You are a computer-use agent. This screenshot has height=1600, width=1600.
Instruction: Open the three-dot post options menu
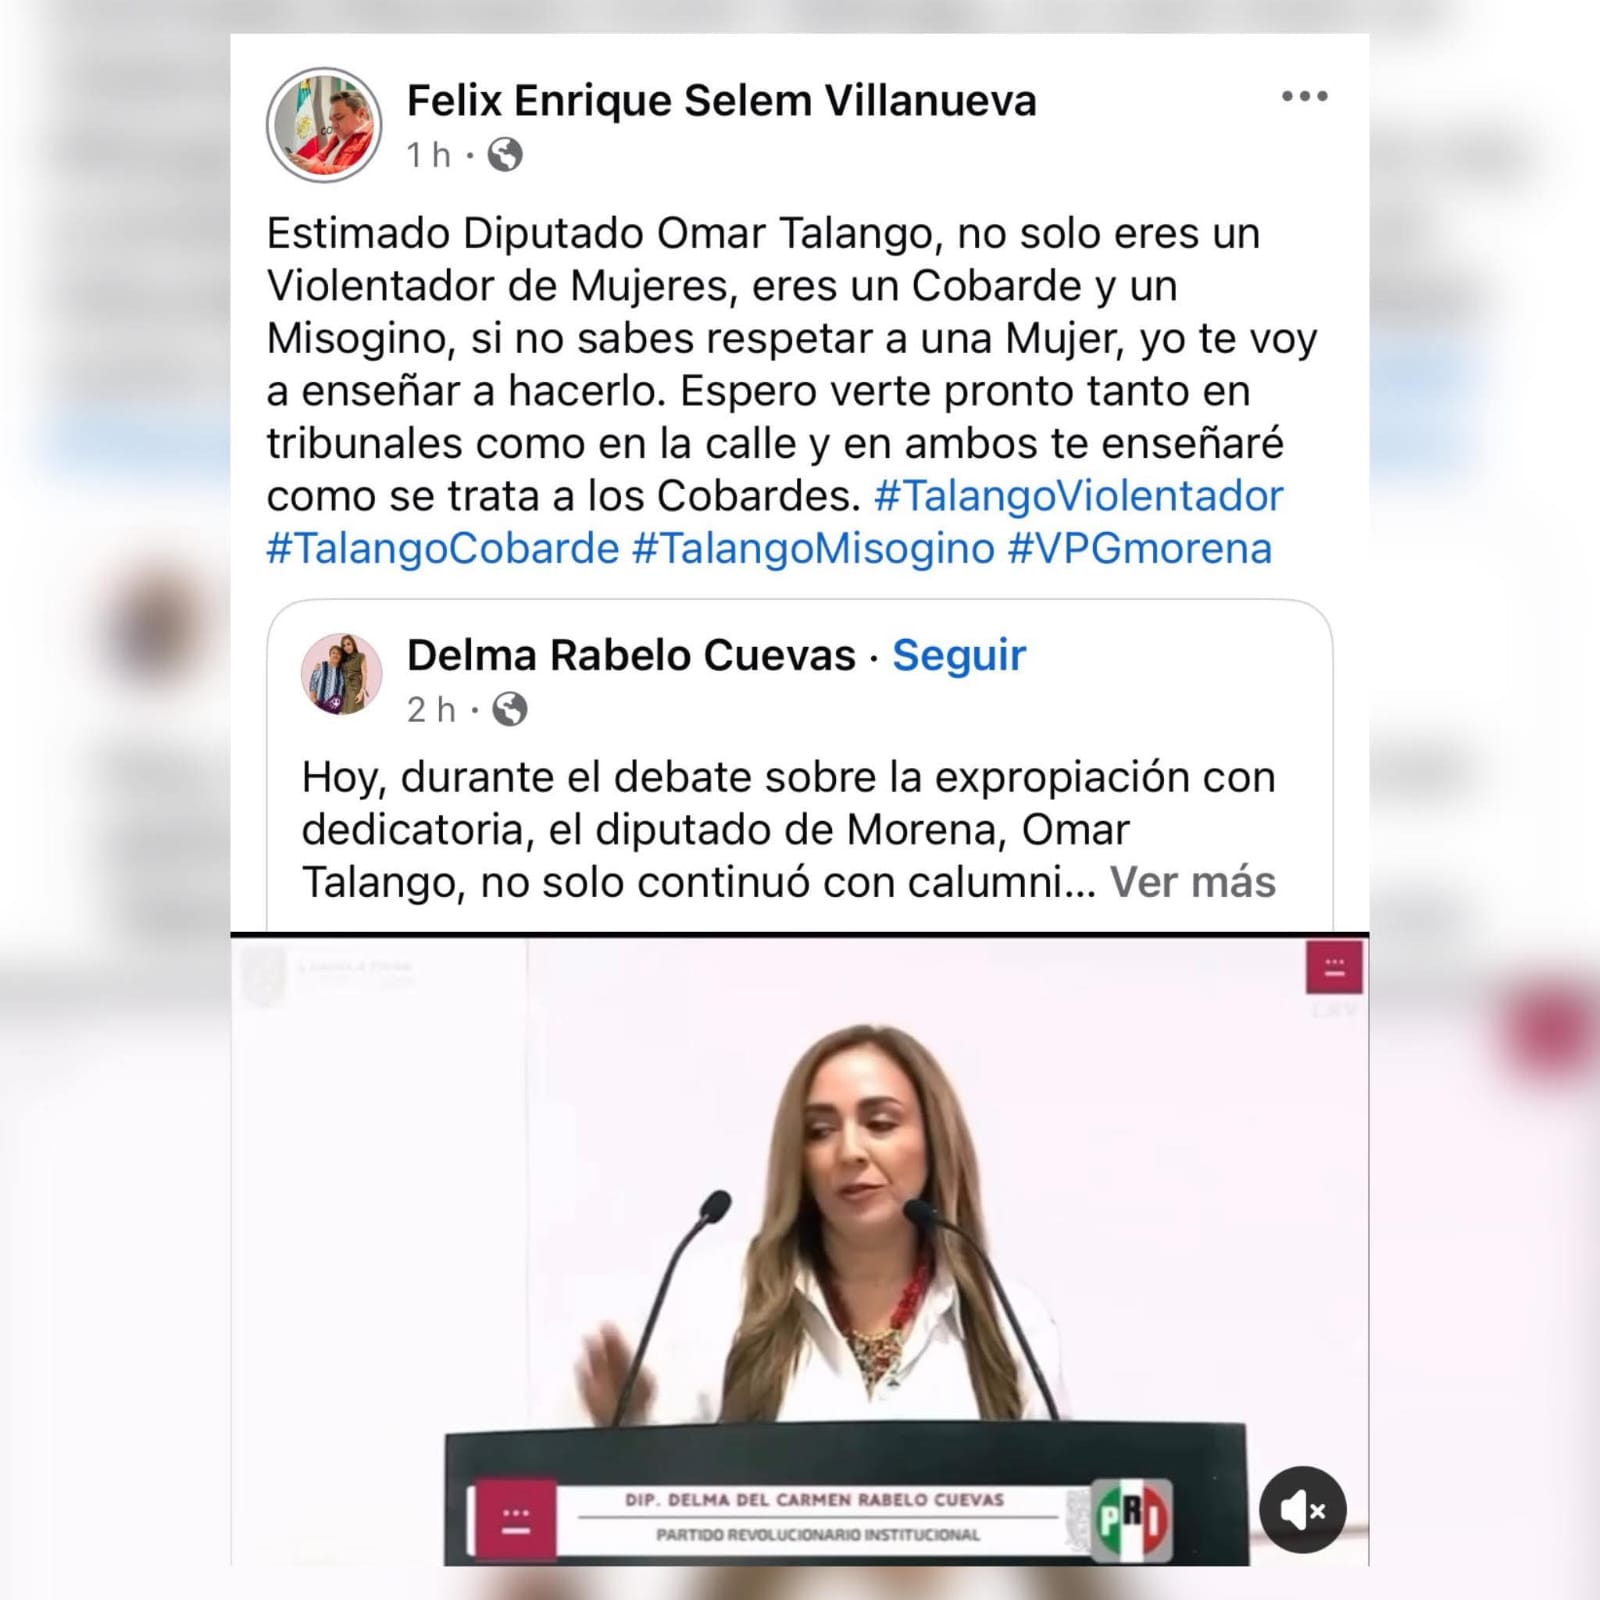1305,97
